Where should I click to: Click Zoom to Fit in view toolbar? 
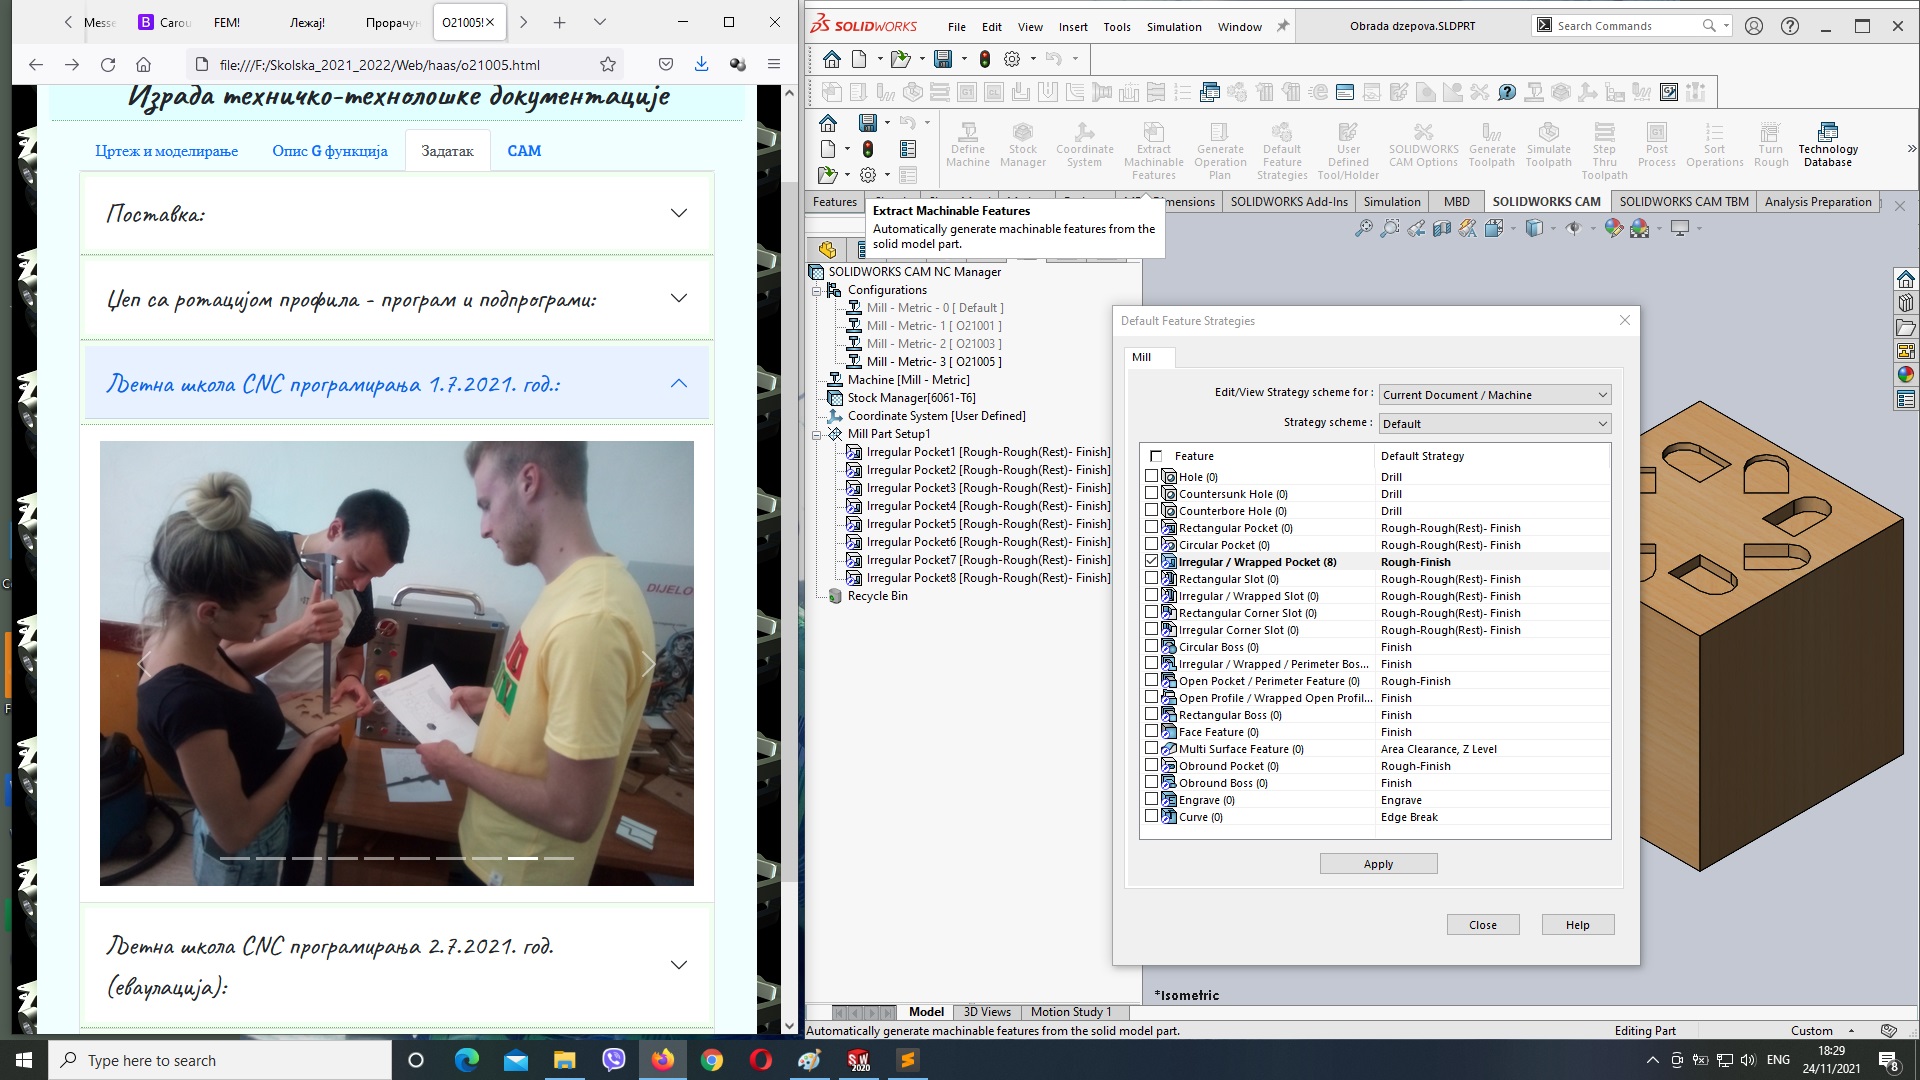[x=1363, y=228]
